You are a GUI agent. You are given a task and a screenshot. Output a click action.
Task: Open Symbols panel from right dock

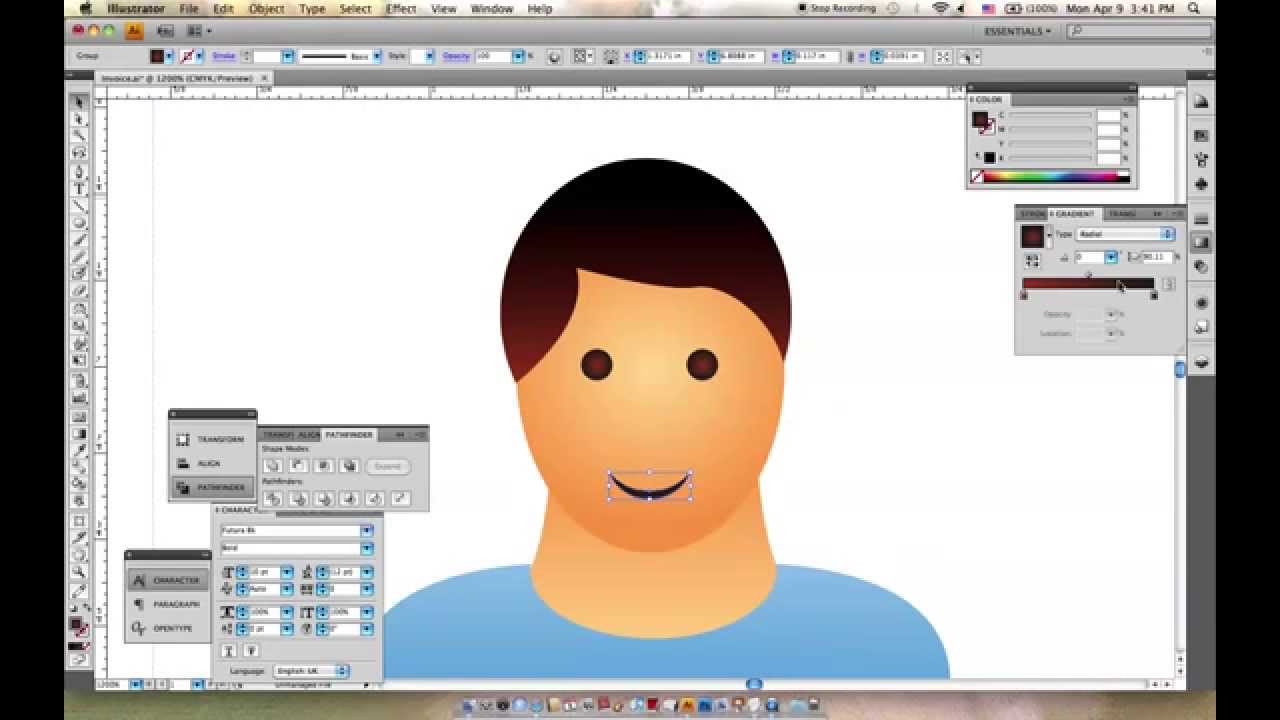(1201, 185)
